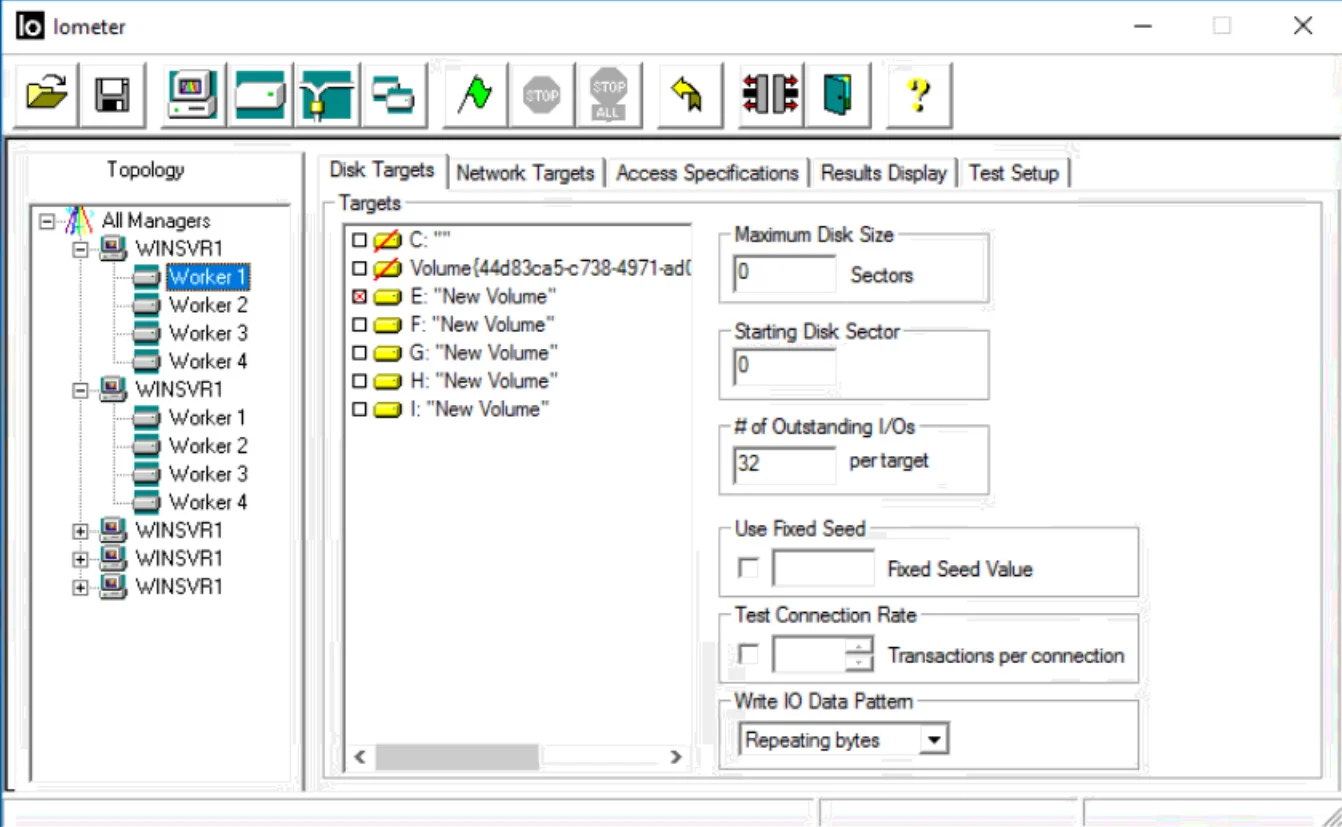Tick the C: target checkbox
Screen dimensions: 1342x827
tap(359, 241)
